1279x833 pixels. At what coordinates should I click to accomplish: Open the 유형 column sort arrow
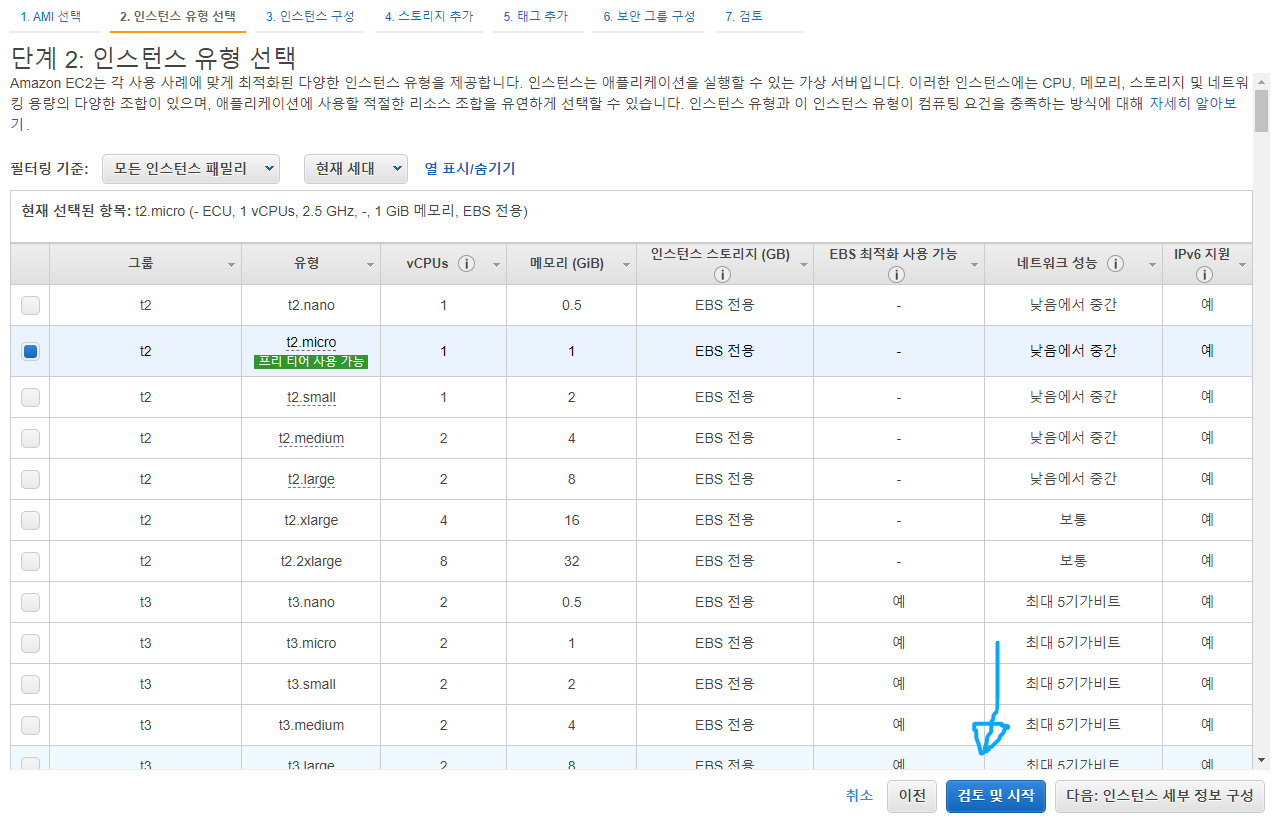pyautogui.click(x=371, y=265)
